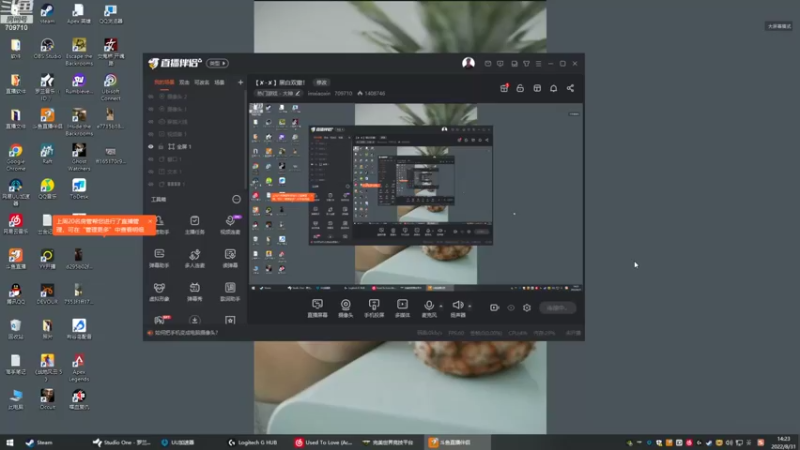Toggle visibility of first source row
Viewport: 800px width, 450px height.
click(151, 96)
